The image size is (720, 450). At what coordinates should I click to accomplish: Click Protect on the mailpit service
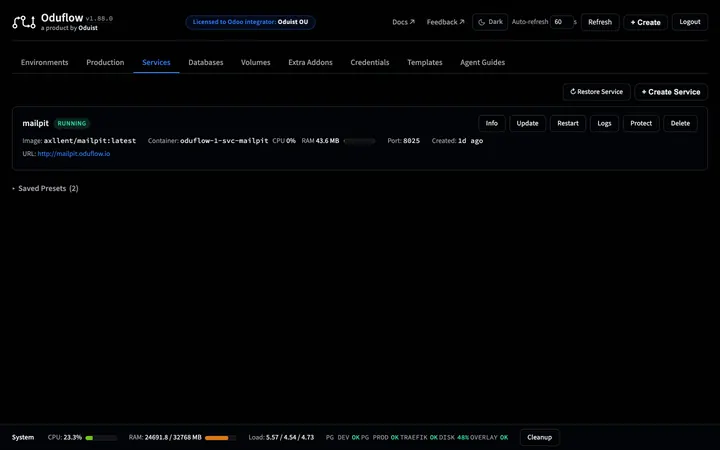(x=641, y=123)
